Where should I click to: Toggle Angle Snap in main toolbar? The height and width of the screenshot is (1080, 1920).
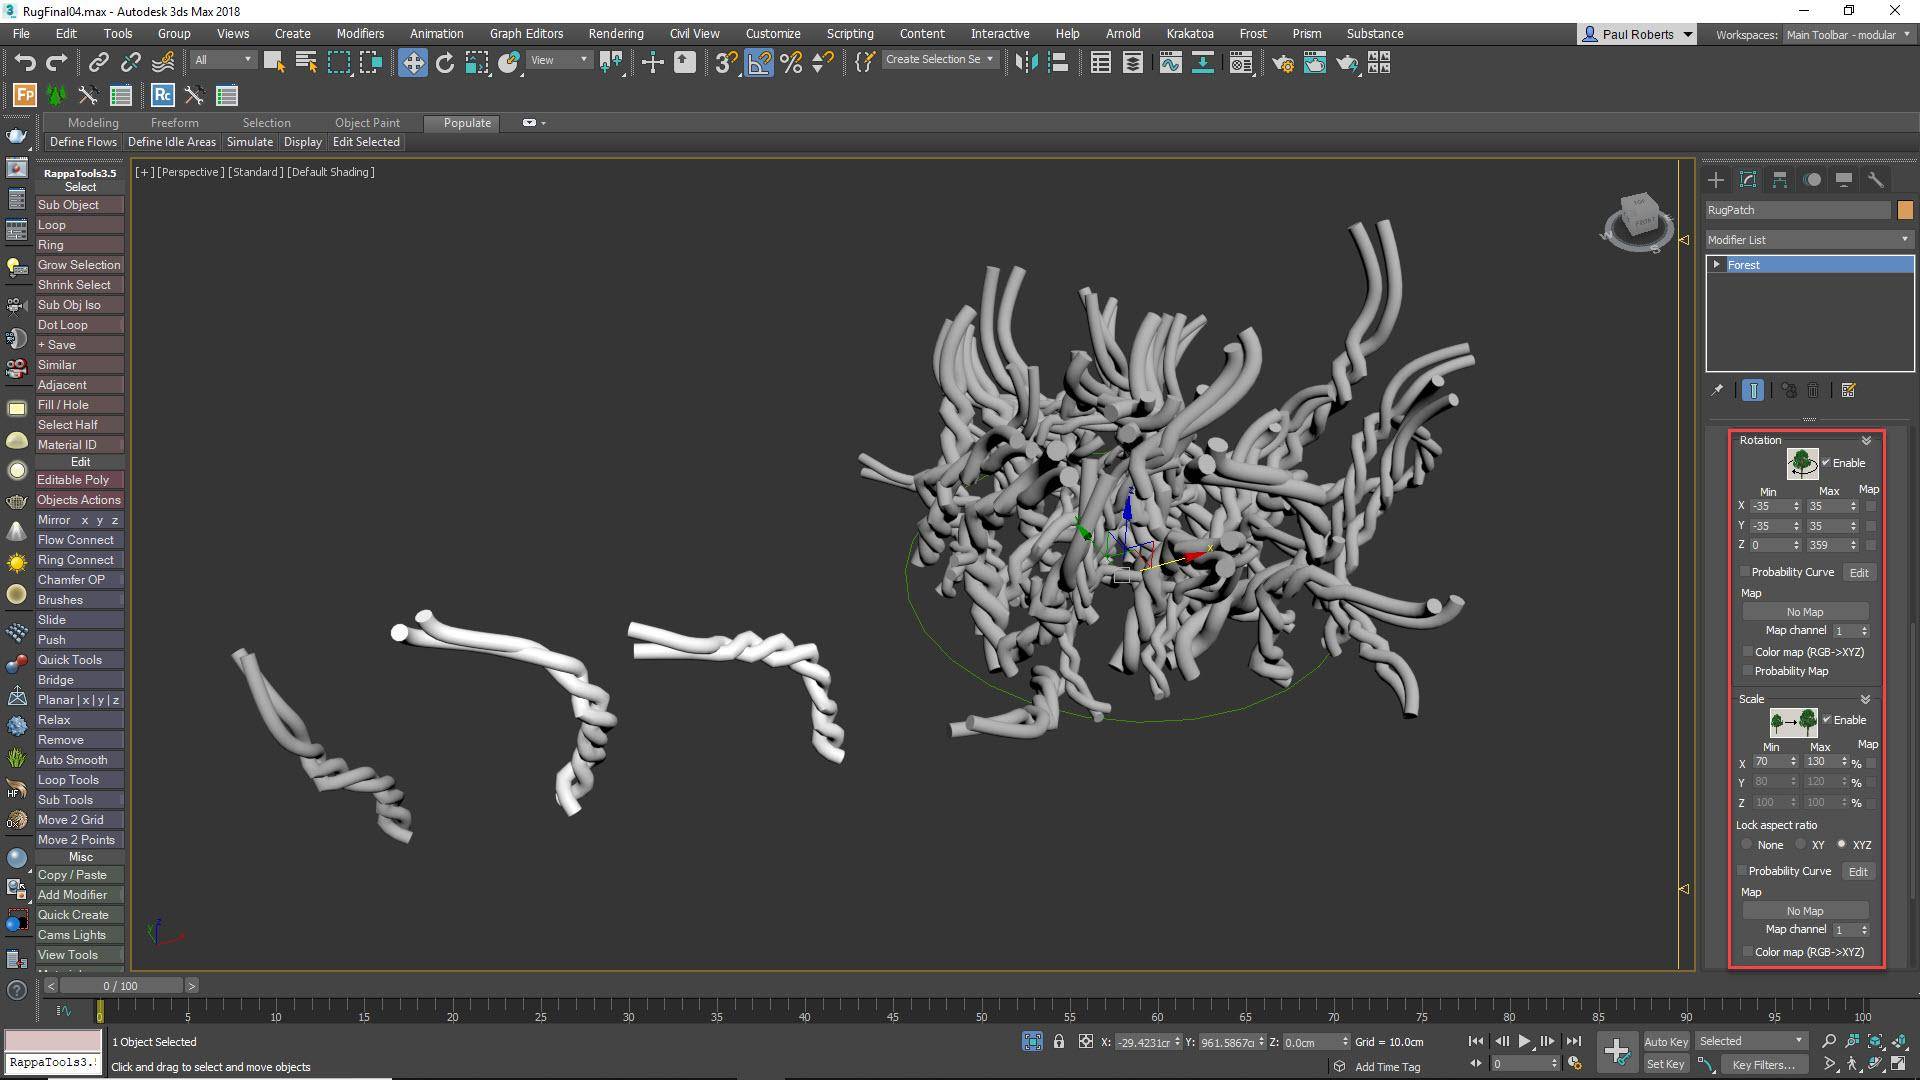click(x=759, y=63)
